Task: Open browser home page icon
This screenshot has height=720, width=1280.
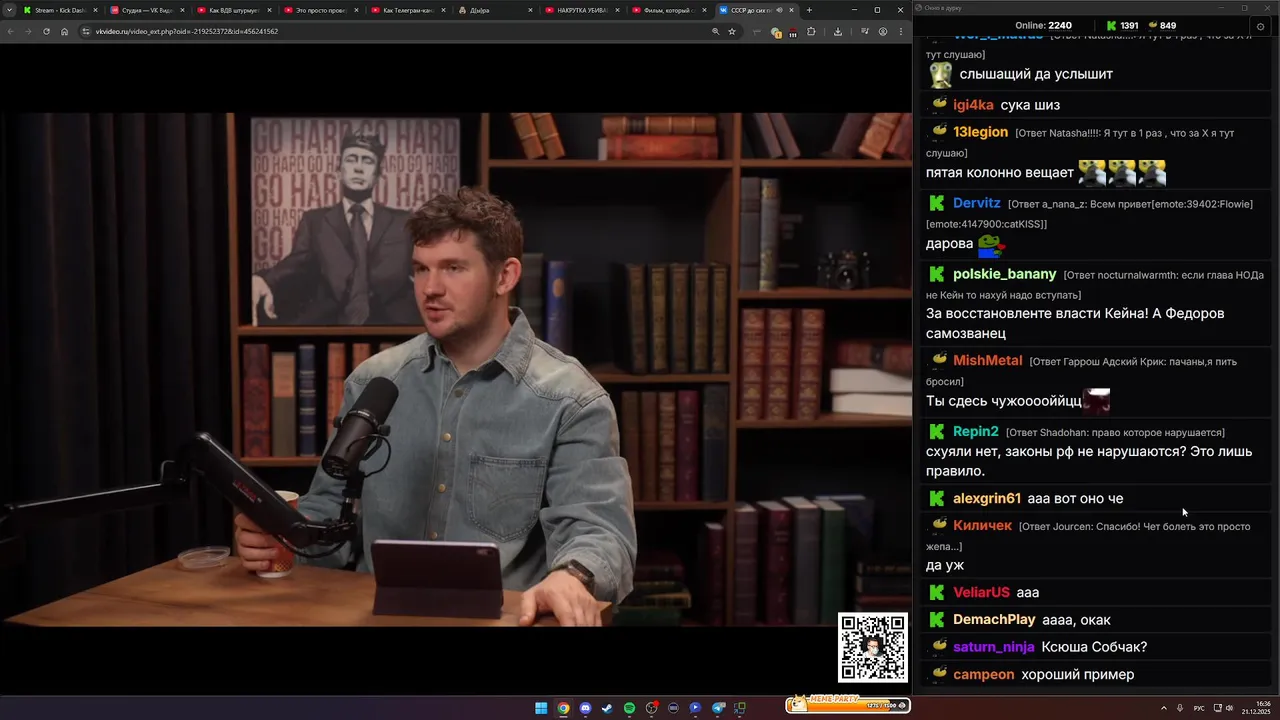Action: pos(64,31)
